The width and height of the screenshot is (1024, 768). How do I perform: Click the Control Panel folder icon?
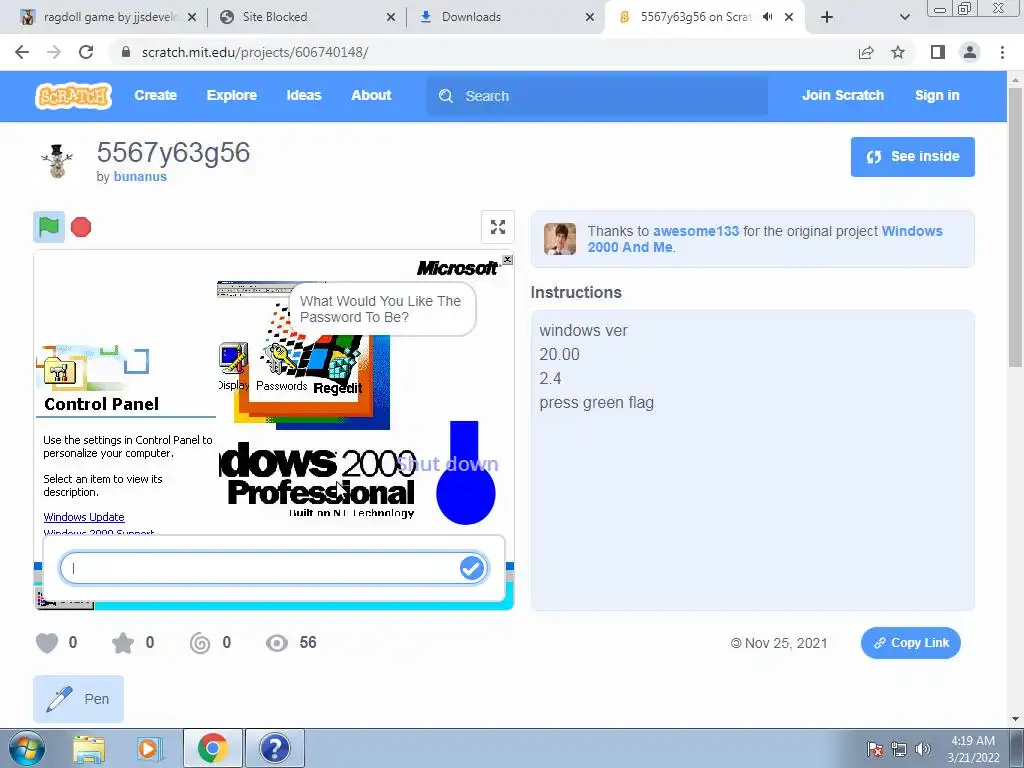click(59, 371)
